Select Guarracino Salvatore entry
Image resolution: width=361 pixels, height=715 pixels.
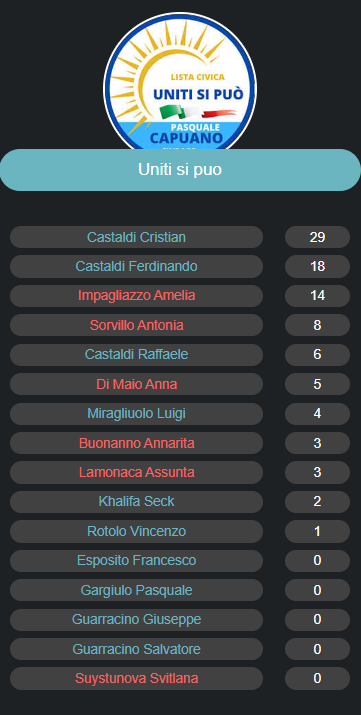point(136,649)
